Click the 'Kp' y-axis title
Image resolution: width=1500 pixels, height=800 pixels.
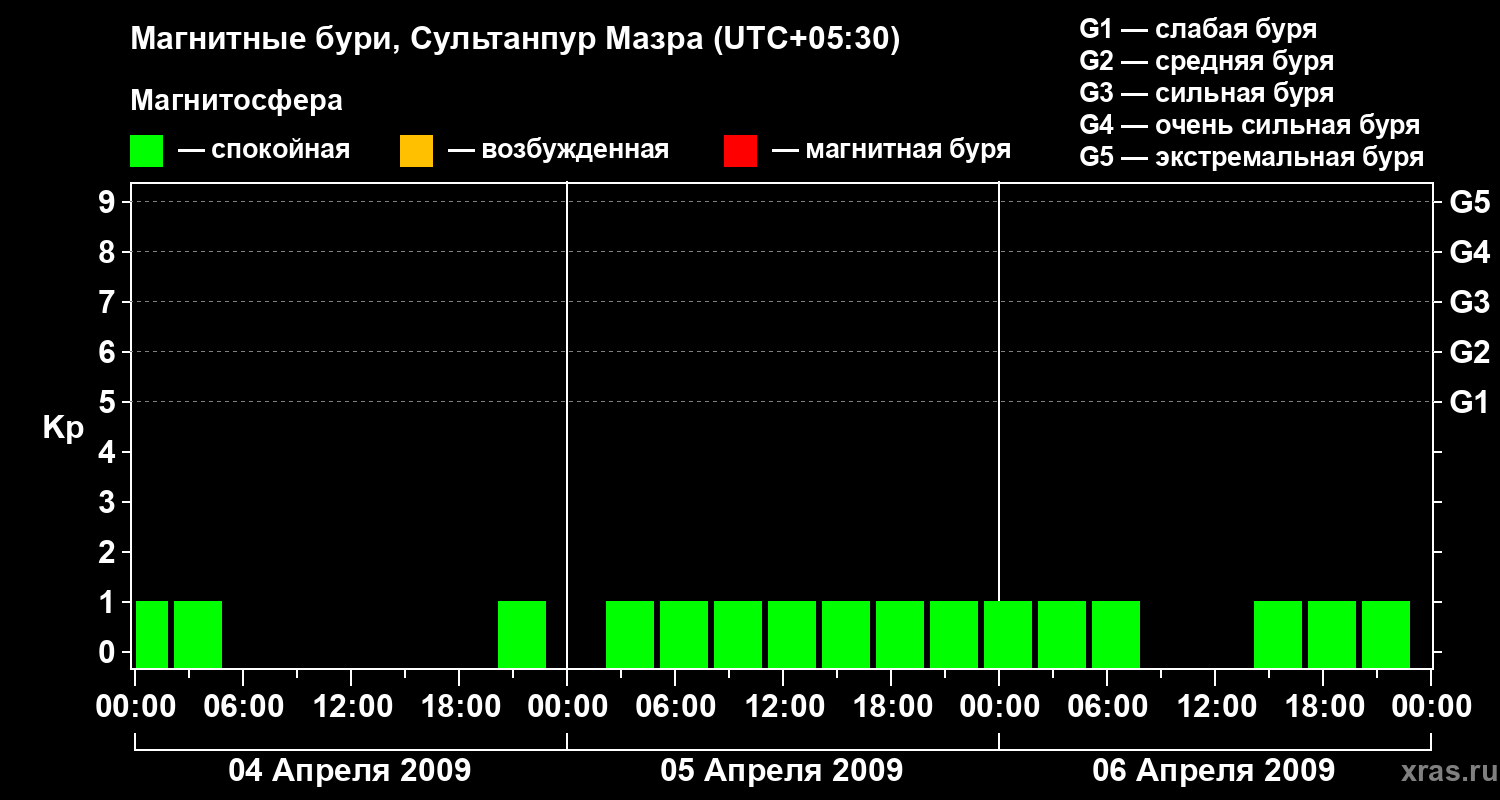click(63, 427)
